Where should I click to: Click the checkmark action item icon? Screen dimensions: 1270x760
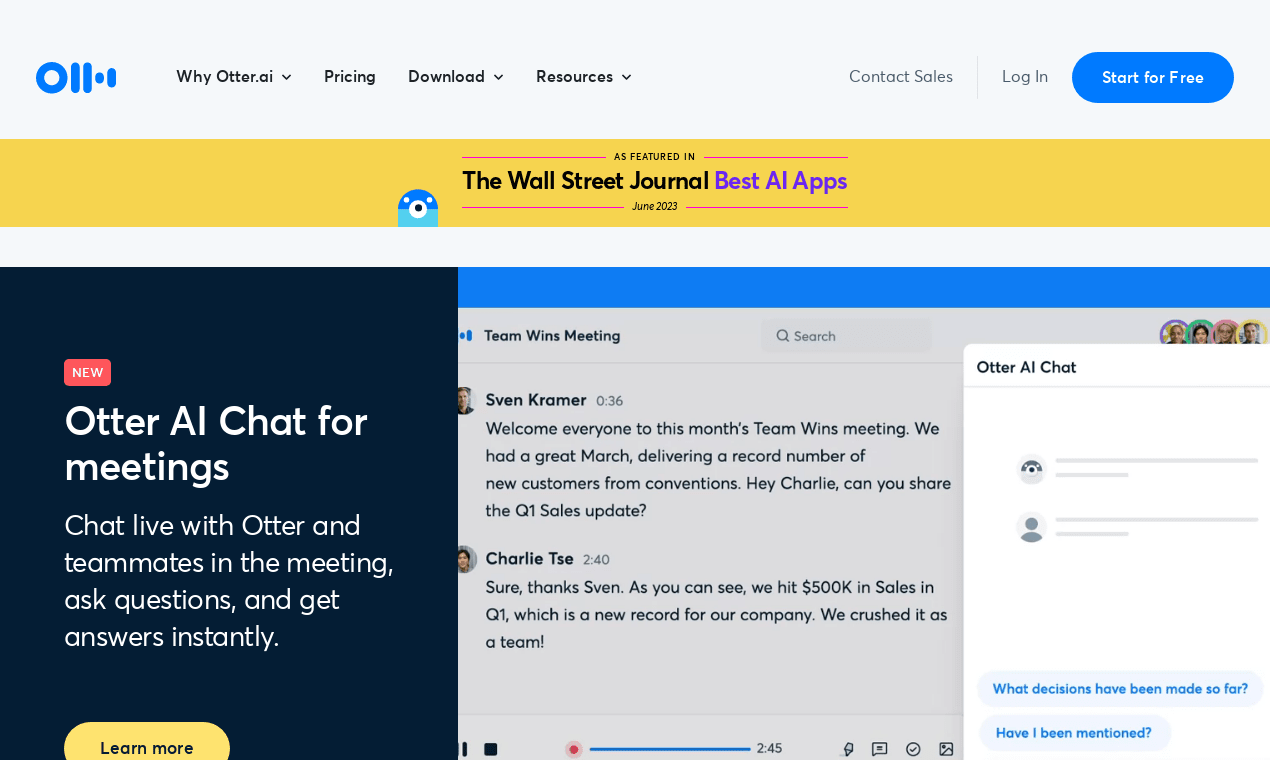click(x=913, y=749)
